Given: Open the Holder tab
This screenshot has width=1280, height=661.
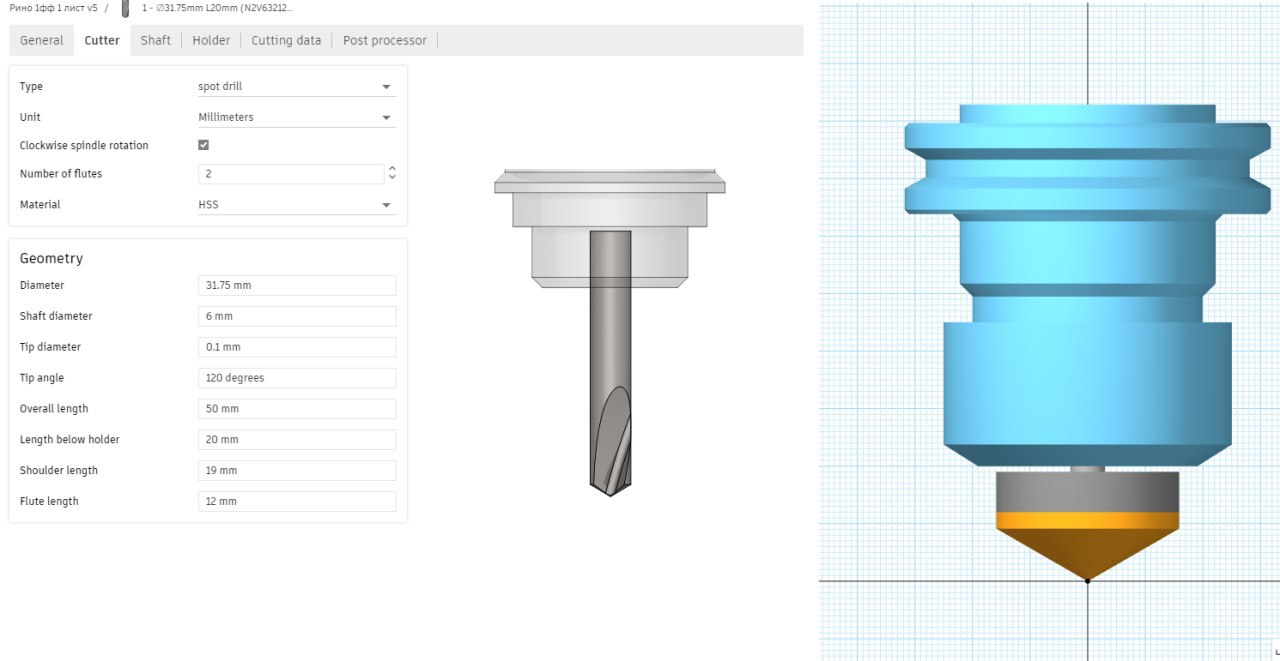Looking at the screenshot, I should click(211, 40).
